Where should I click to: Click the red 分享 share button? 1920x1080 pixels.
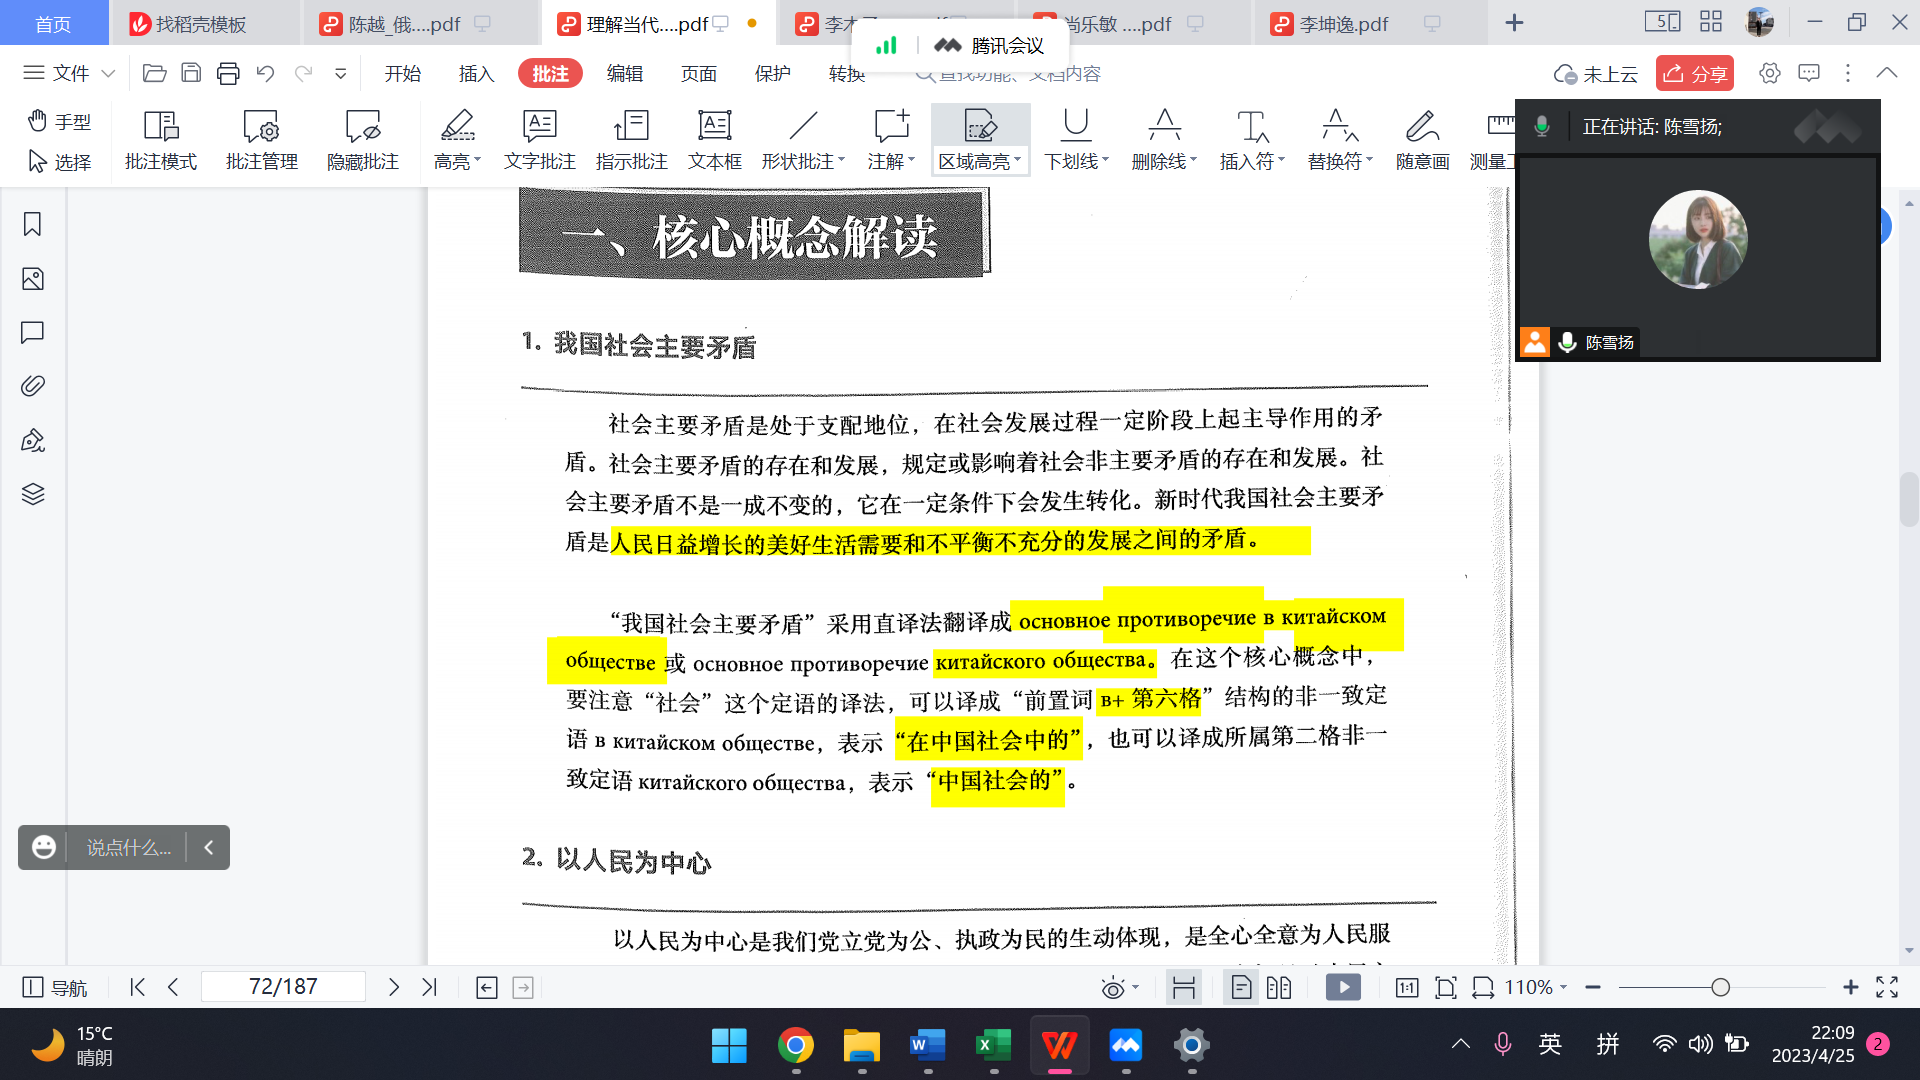(x=1694, y=73)
